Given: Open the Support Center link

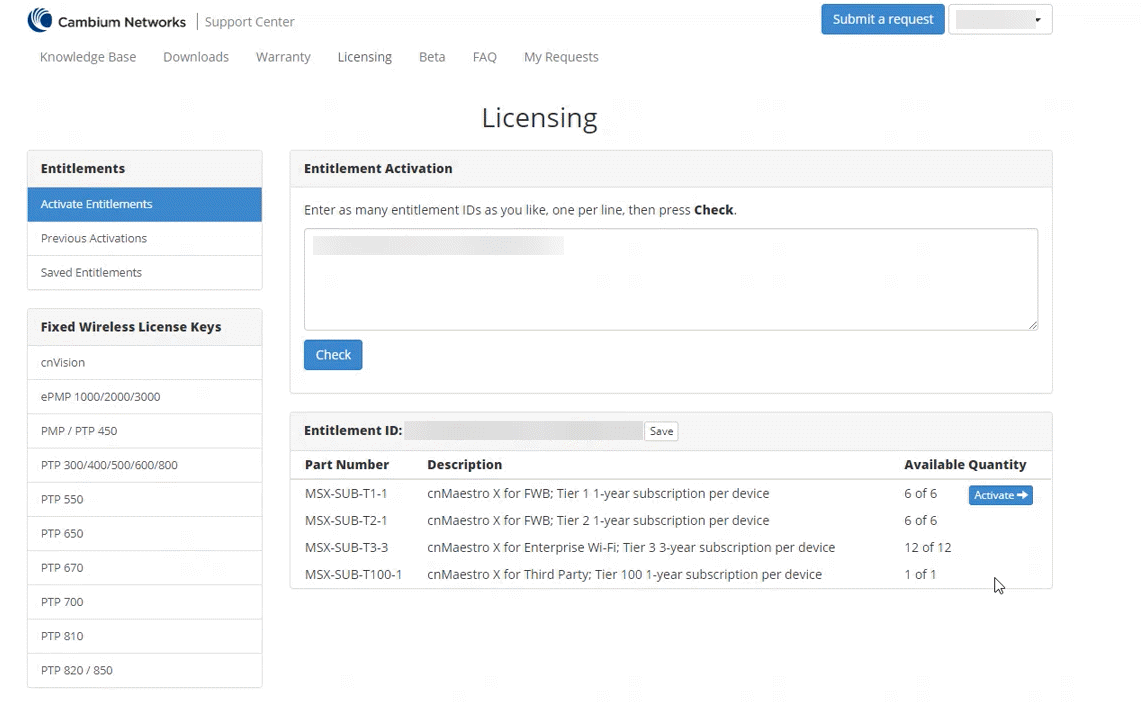Looking at the screenshot, I should [x=250, y=22].
